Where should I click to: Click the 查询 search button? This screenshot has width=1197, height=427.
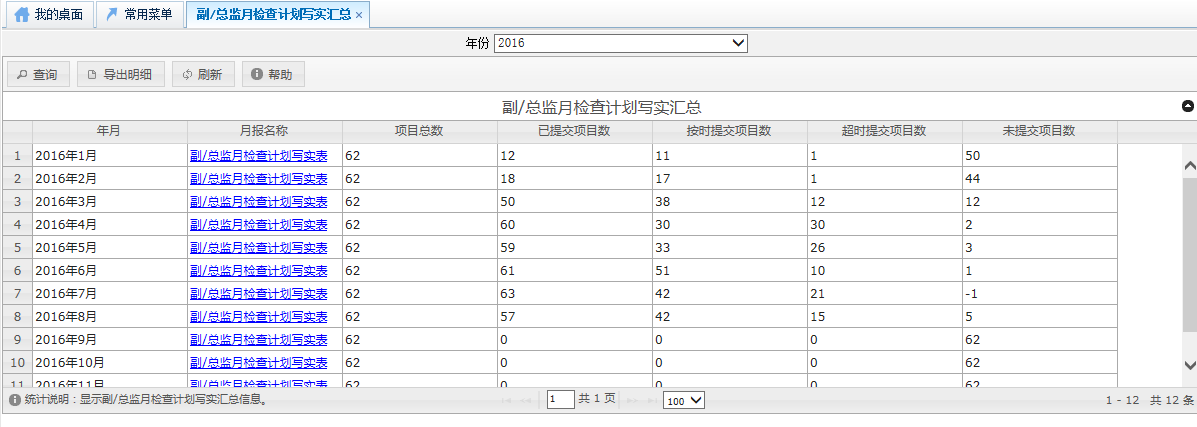(x=37, y=74)
